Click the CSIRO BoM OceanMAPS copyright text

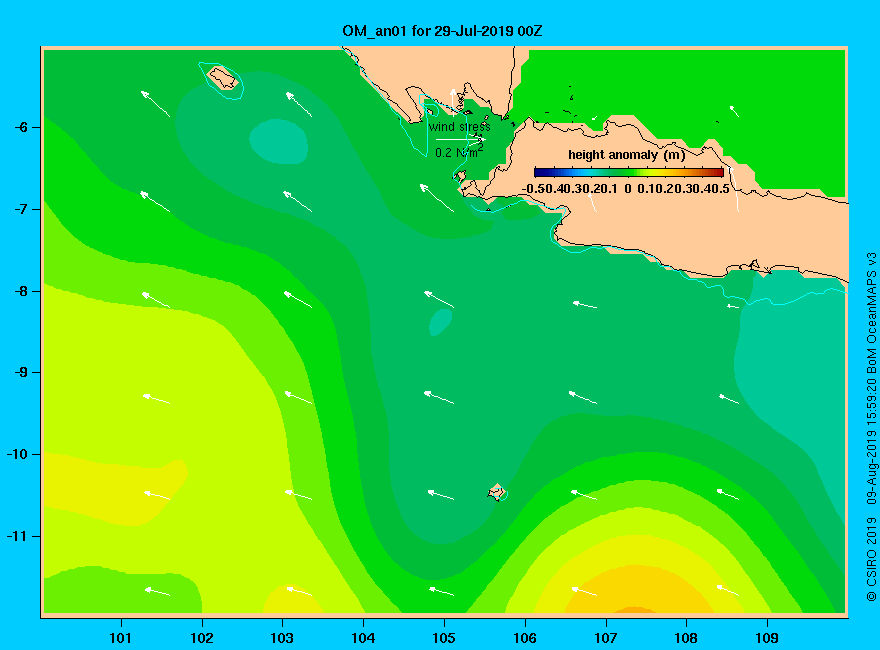tap(871, 427)
